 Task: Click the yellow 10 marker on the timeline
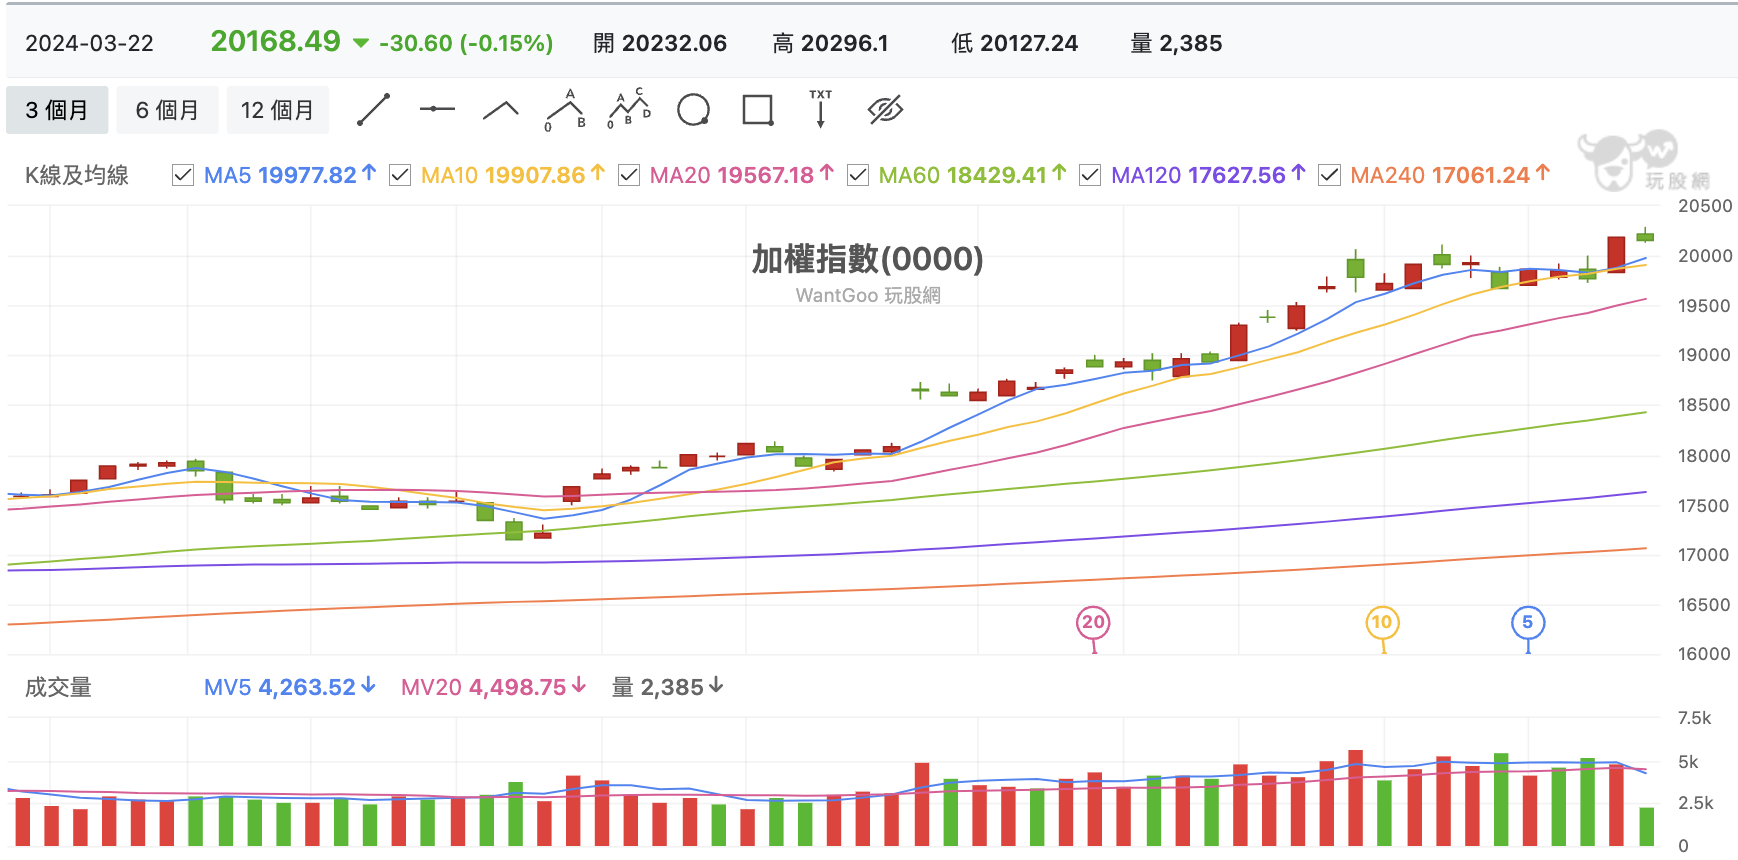point(1382,623)
